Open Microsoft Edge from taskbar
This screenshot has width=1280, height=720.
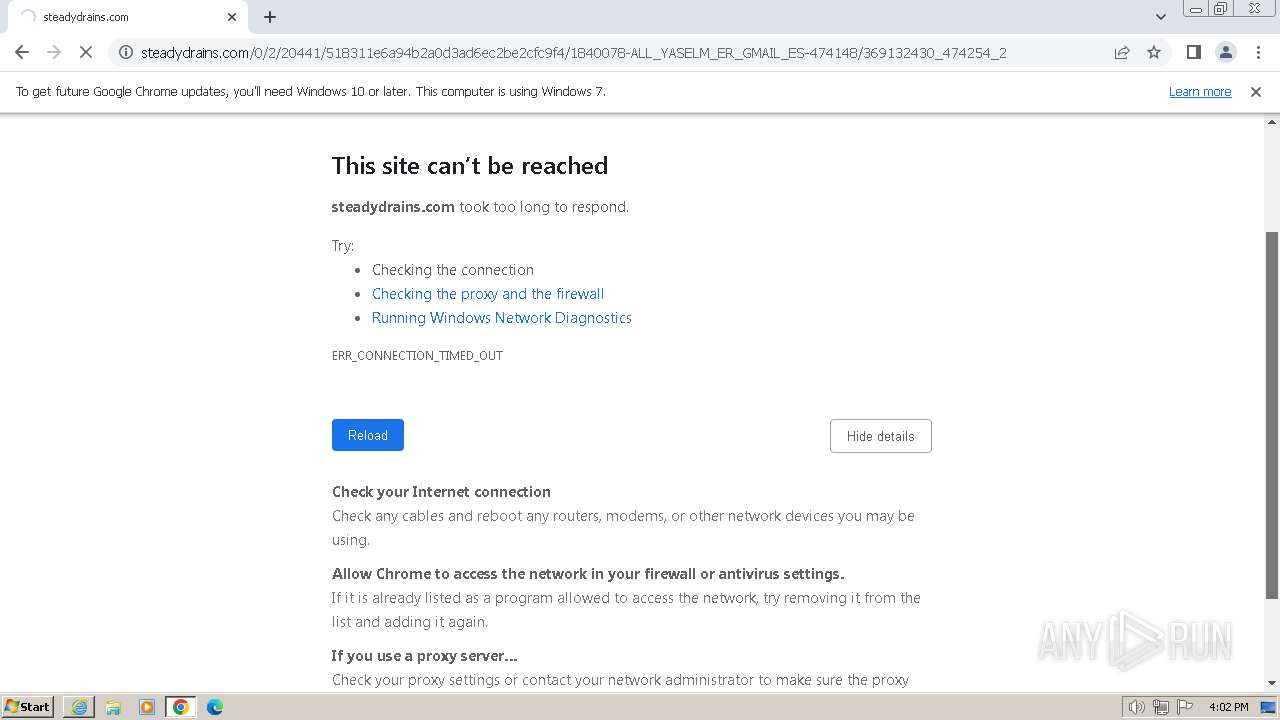215,707
